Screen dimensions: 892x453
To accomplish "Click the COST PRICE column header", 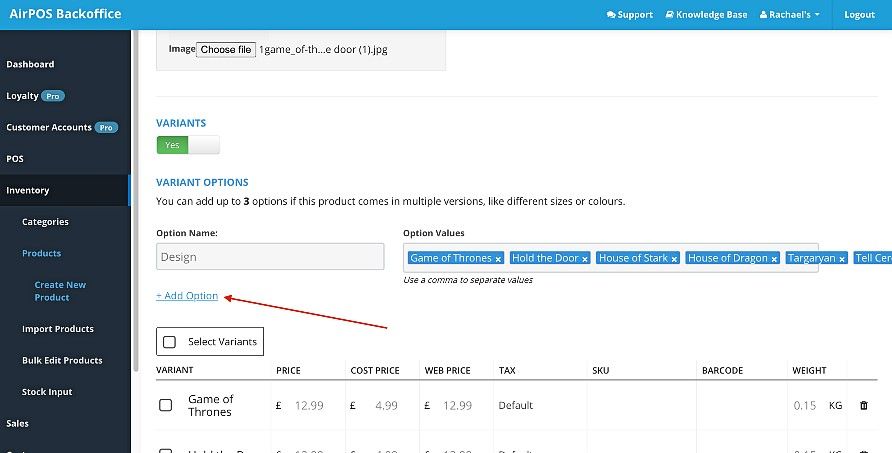I will point(375,370).
